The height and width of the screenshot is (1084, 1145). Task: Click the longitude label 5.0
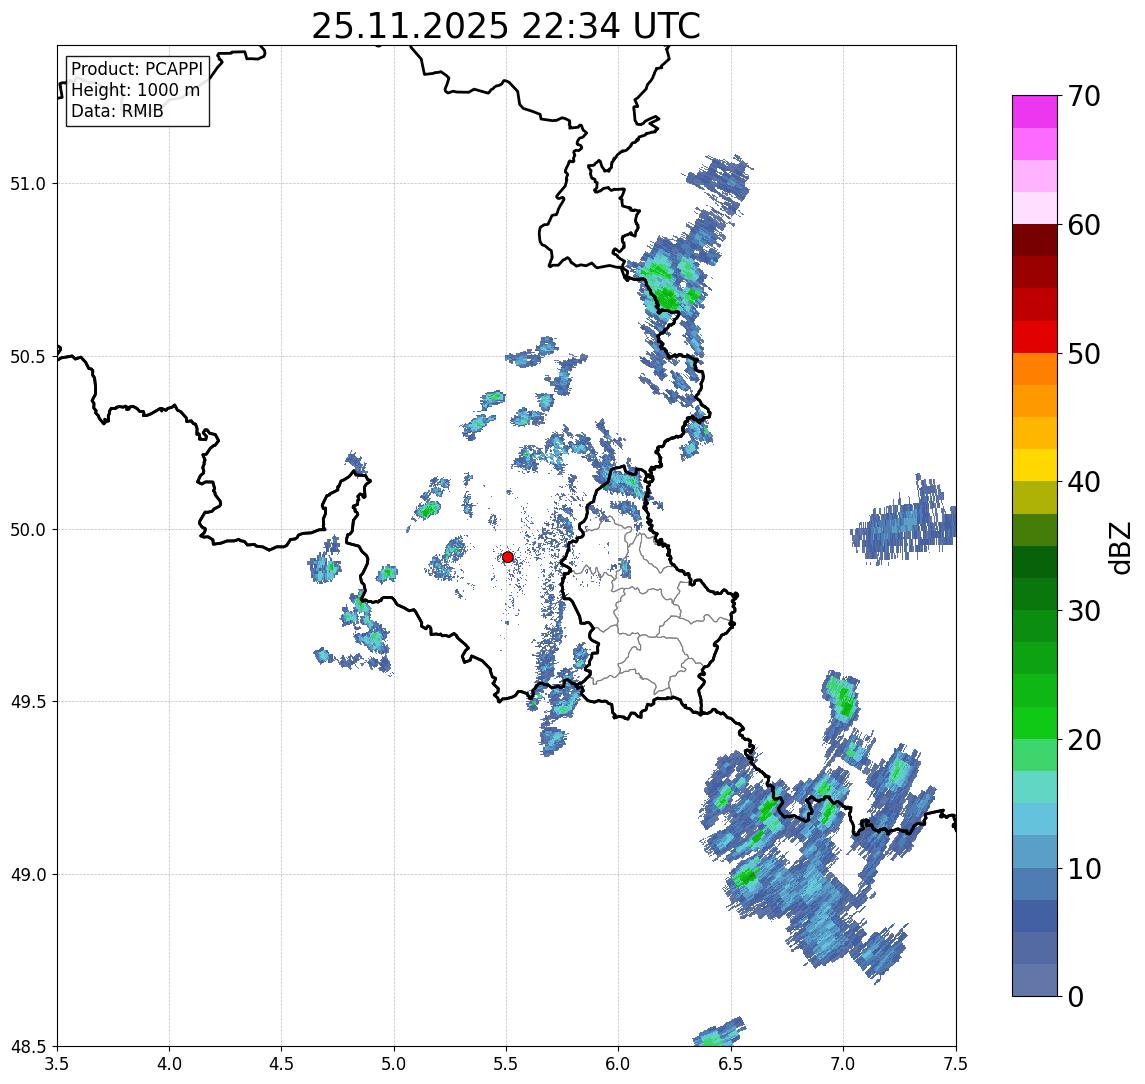394,1064
